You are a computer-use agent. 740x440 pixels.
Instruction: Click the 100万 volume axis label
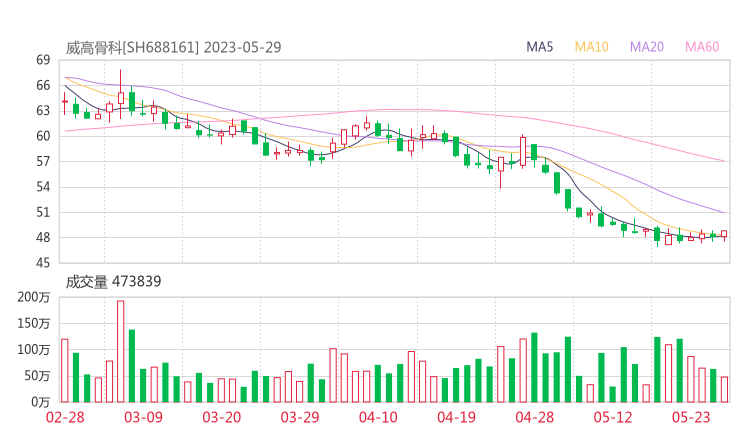coord(34,350)
